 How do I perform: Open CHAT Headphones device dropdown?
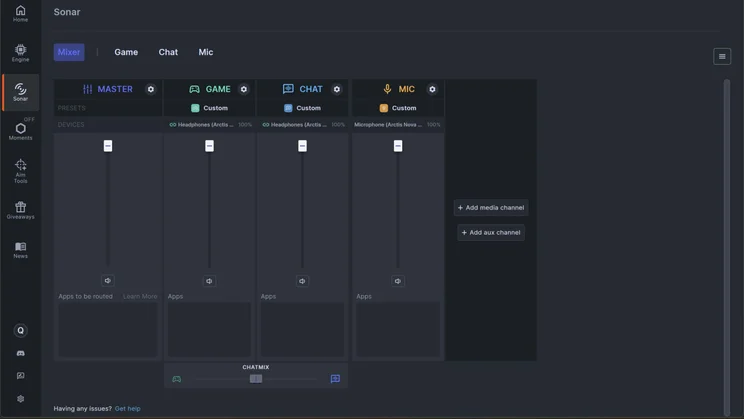pyautogui.click(x=302, y=125)
